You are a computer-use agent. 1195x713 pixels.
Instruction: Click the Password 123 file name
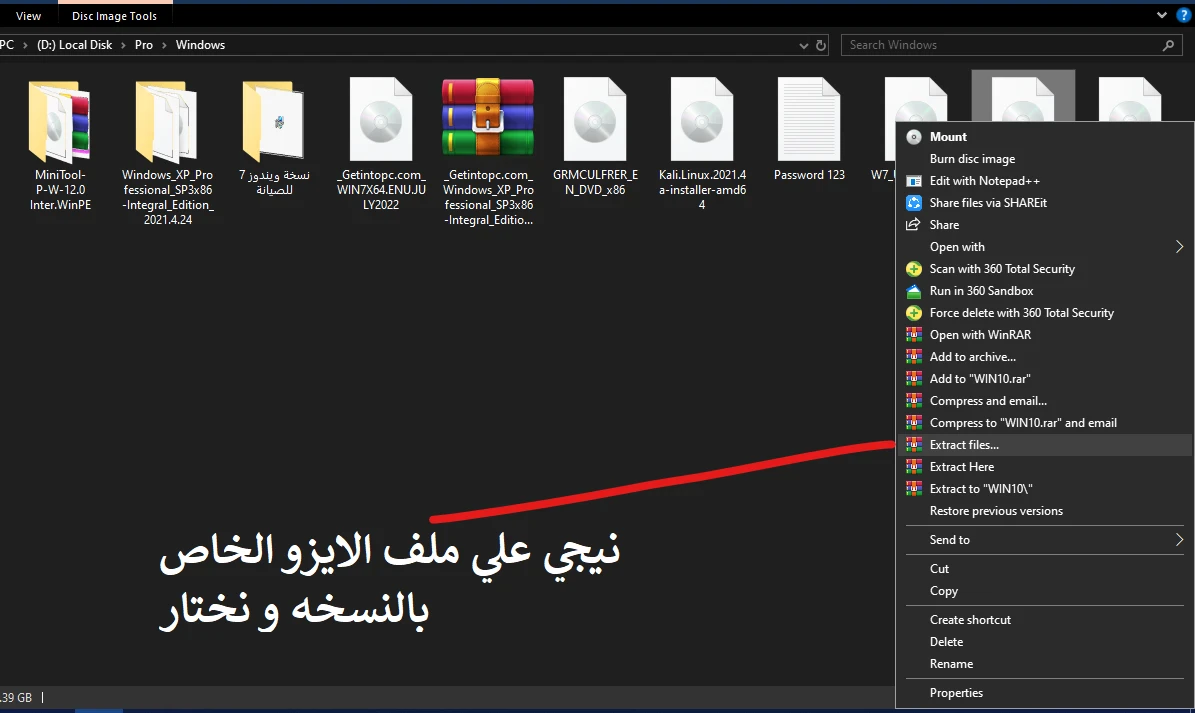pos(809,175)
